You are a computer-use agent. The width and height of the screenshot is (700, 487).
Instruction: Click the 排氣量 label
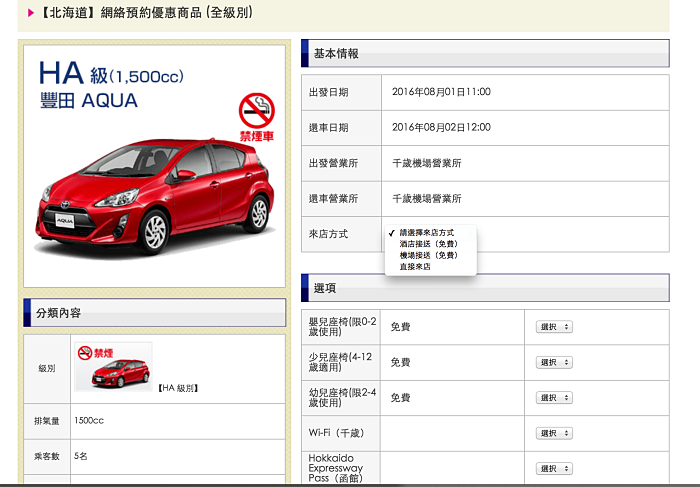pyautogui.click(x=47, y=421)
